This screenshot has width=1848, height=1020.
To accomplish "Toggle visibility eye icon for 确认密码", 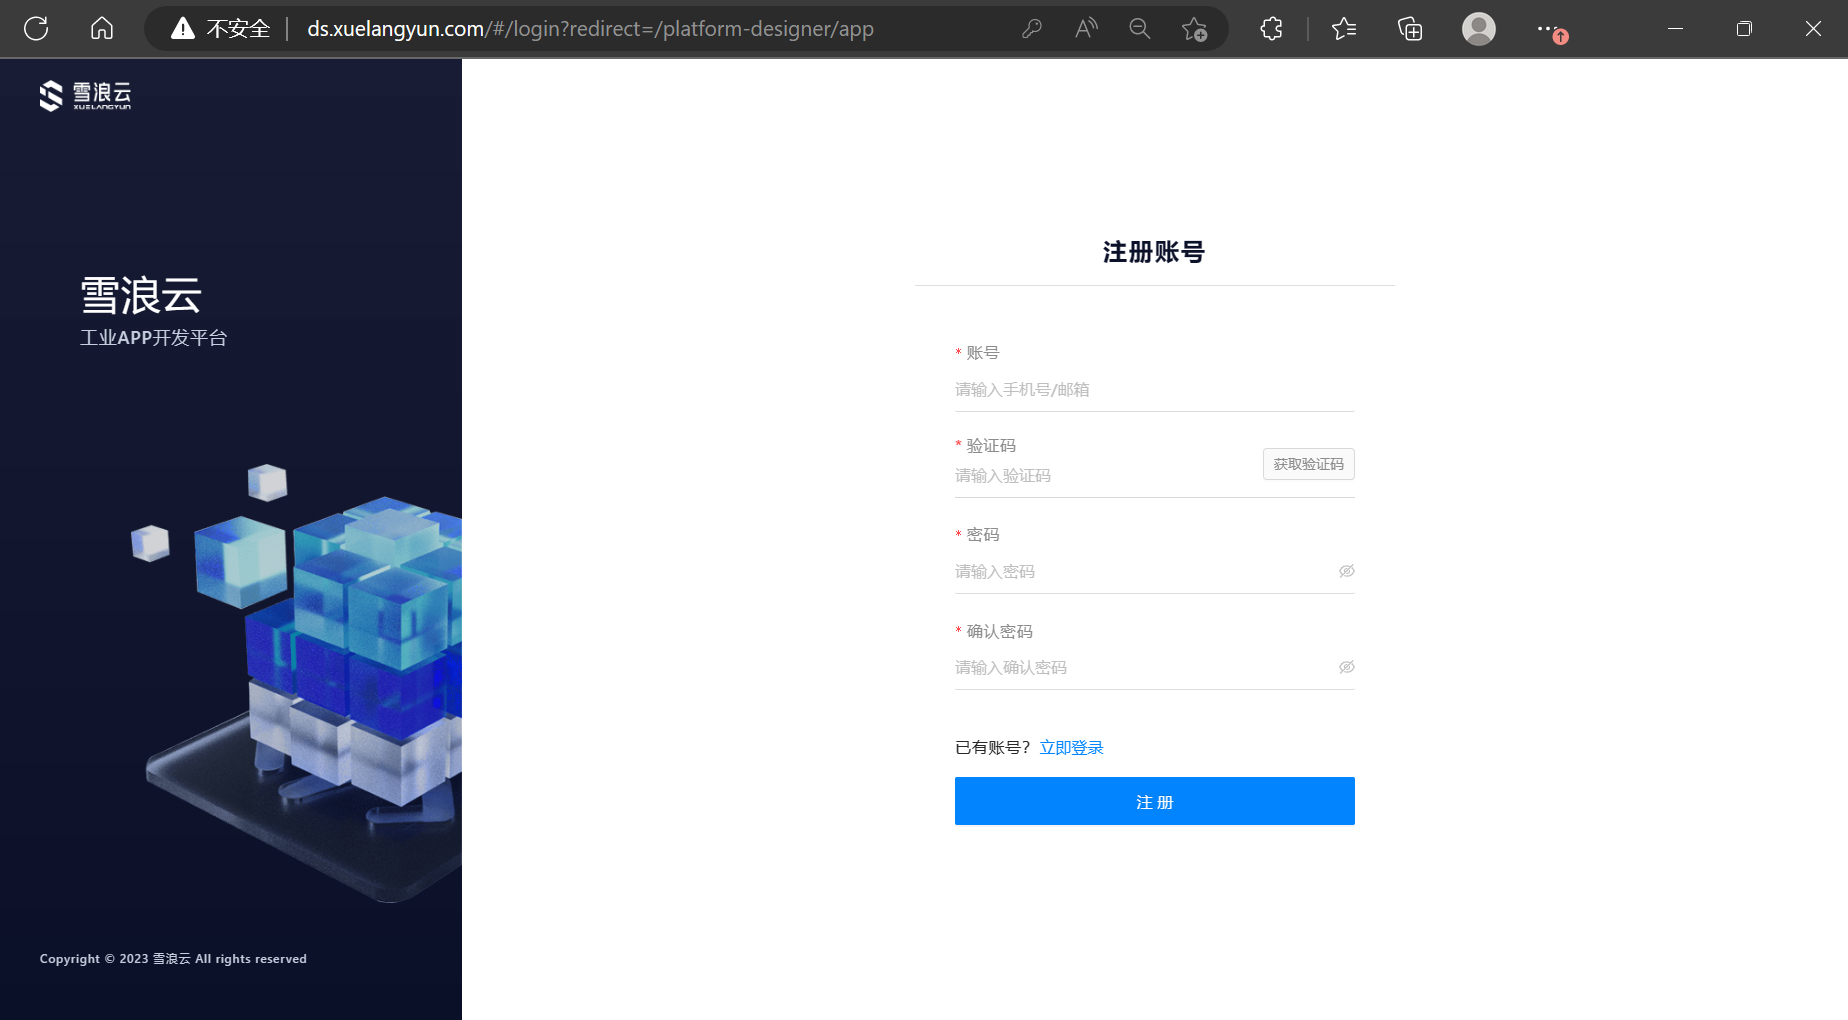I will tap(1346, 667).
